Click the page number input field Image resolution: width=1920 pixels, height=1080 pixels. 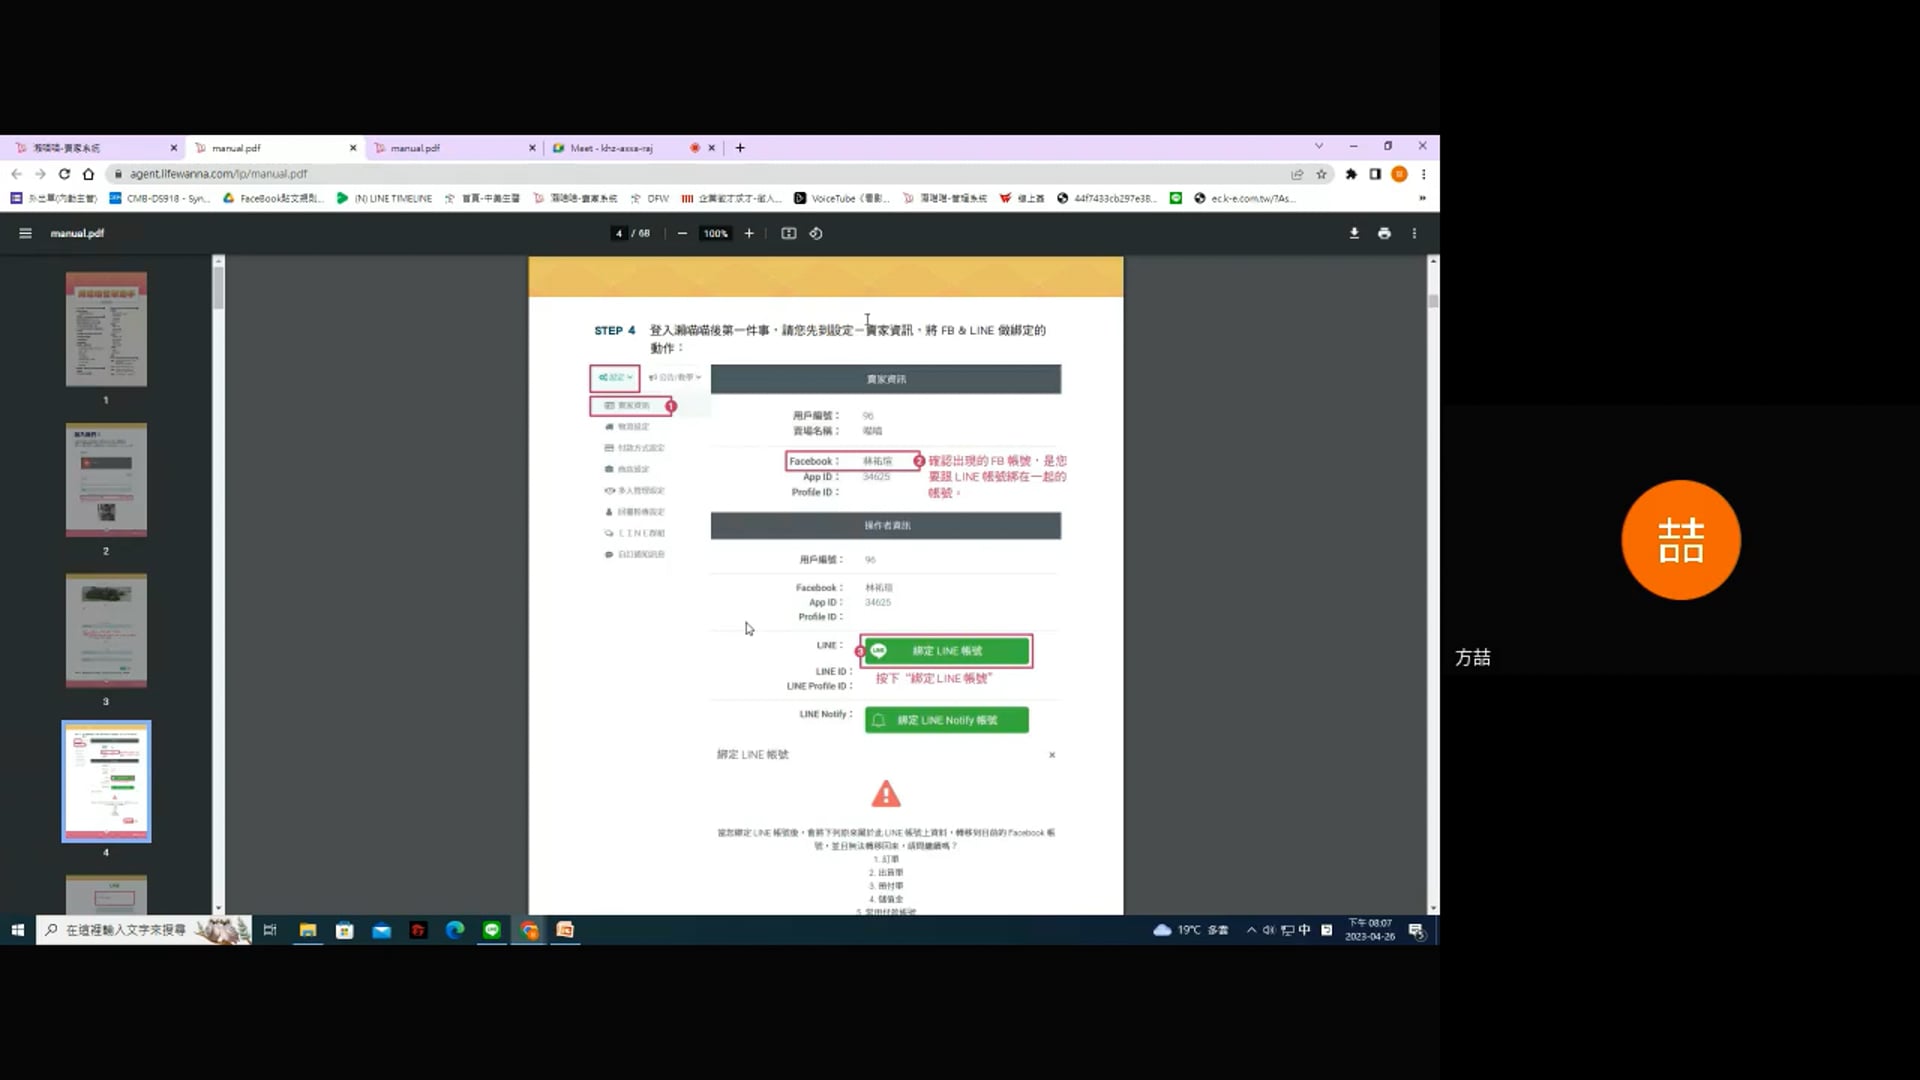tap(619, 233)
